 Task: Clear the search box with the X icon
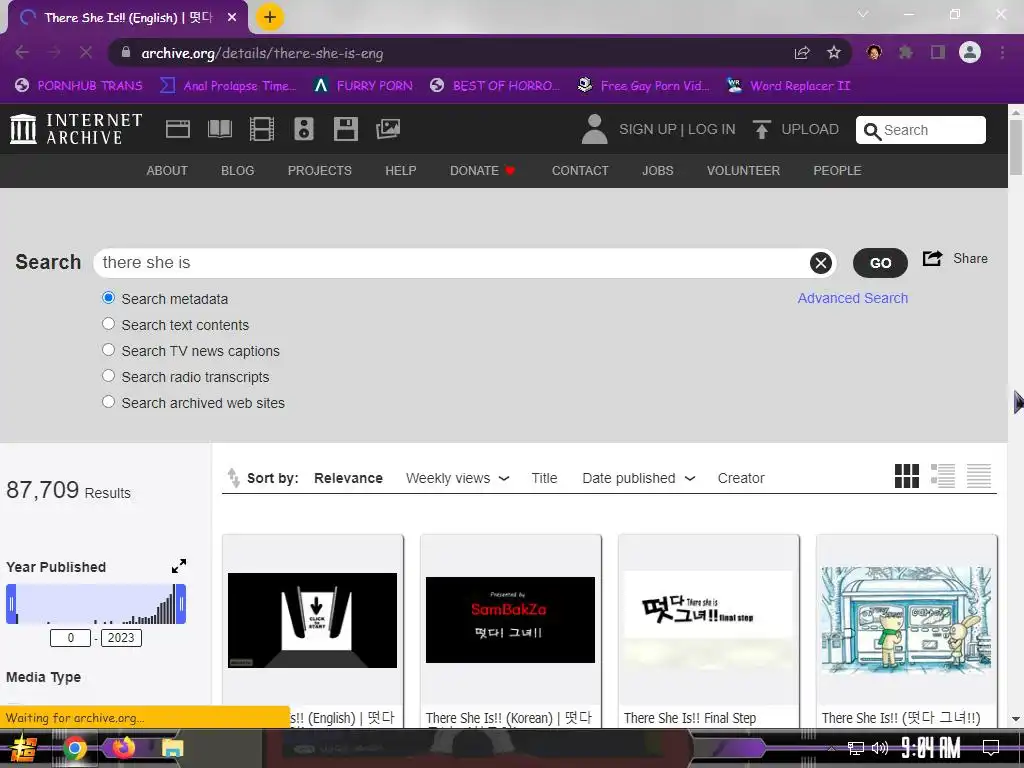point(821,263)
